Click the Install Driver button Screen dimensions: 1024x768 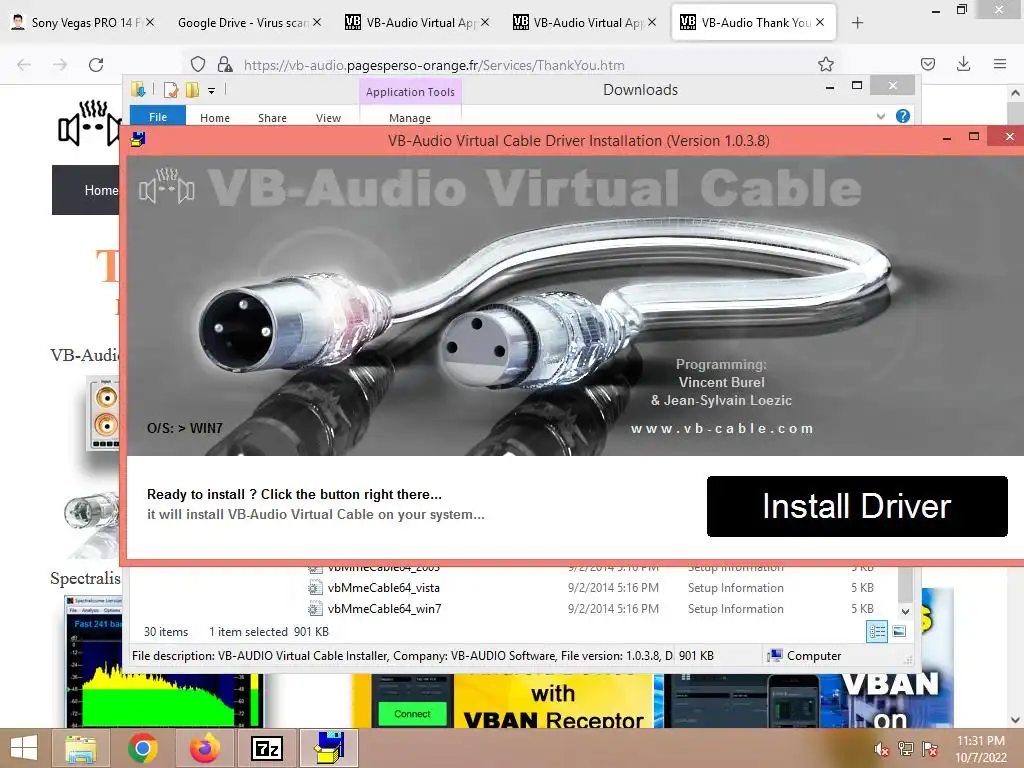coord(857,506)
